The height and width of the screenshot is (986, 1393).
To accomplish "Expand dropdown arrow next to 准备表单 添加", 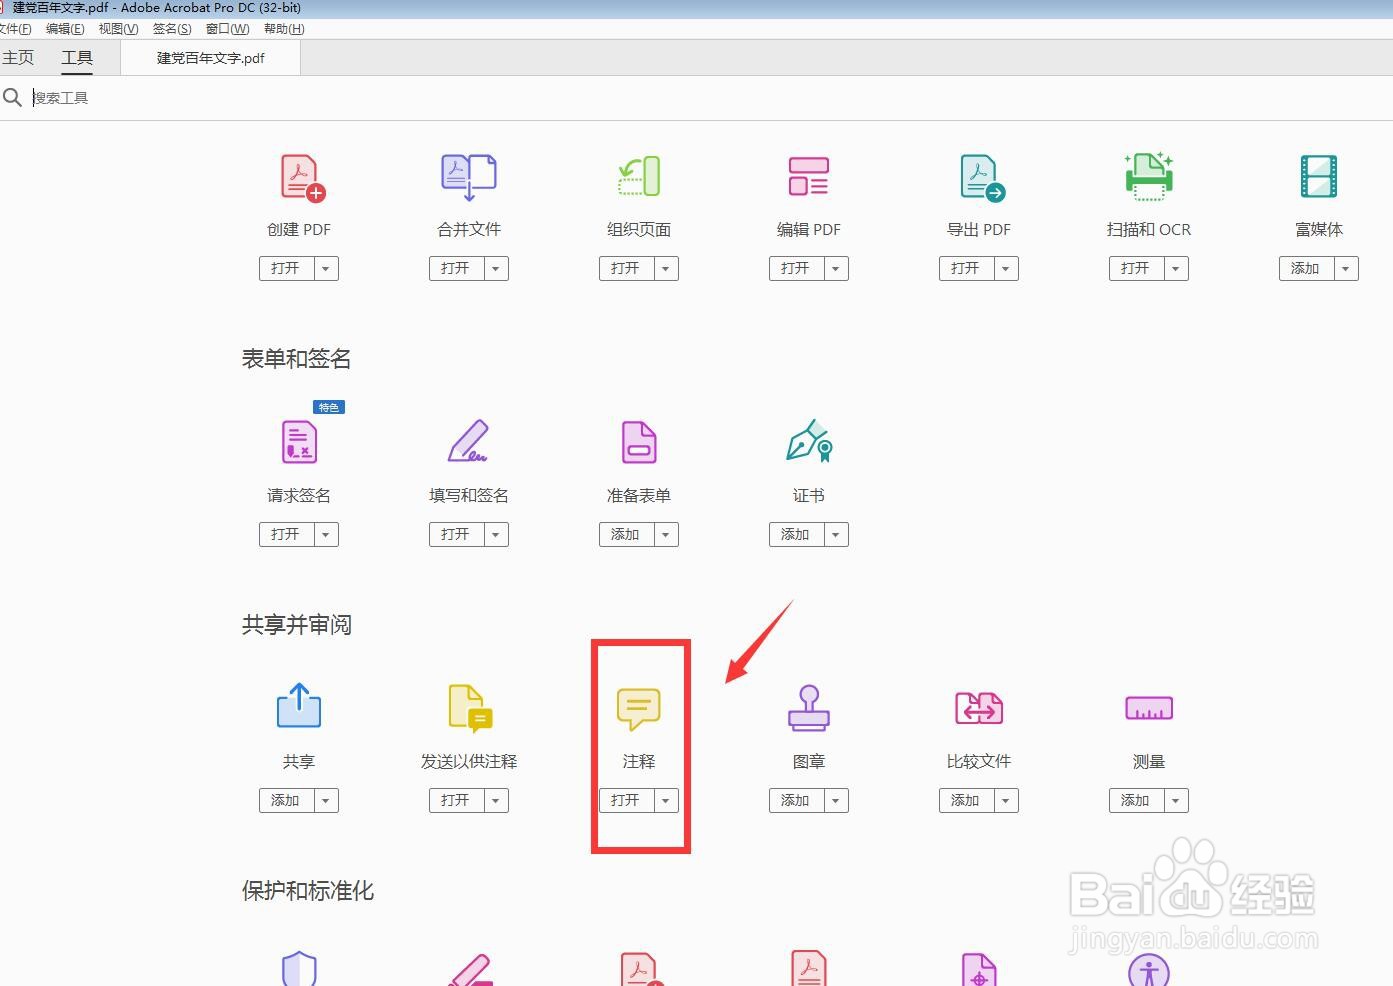I will point(666,535).
